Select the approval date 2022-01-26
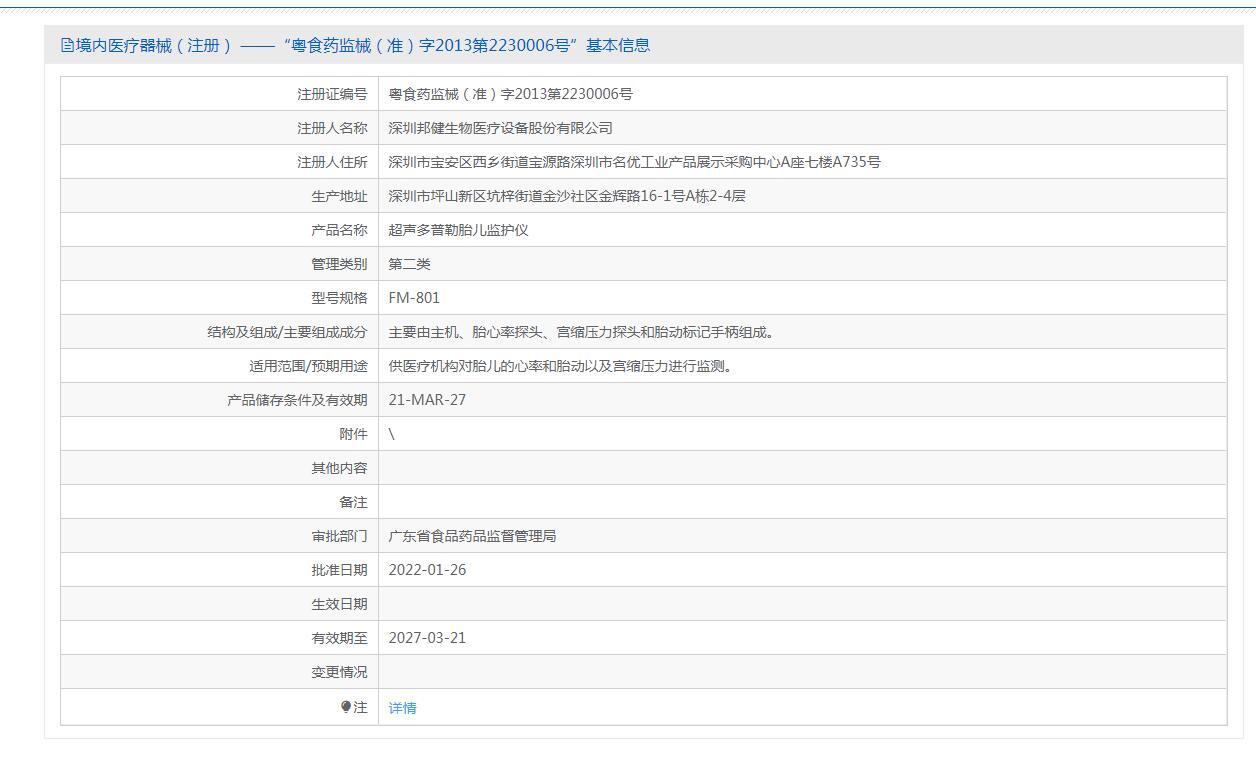This screenshot has height=761, width=1256. (x=427, y=570)
